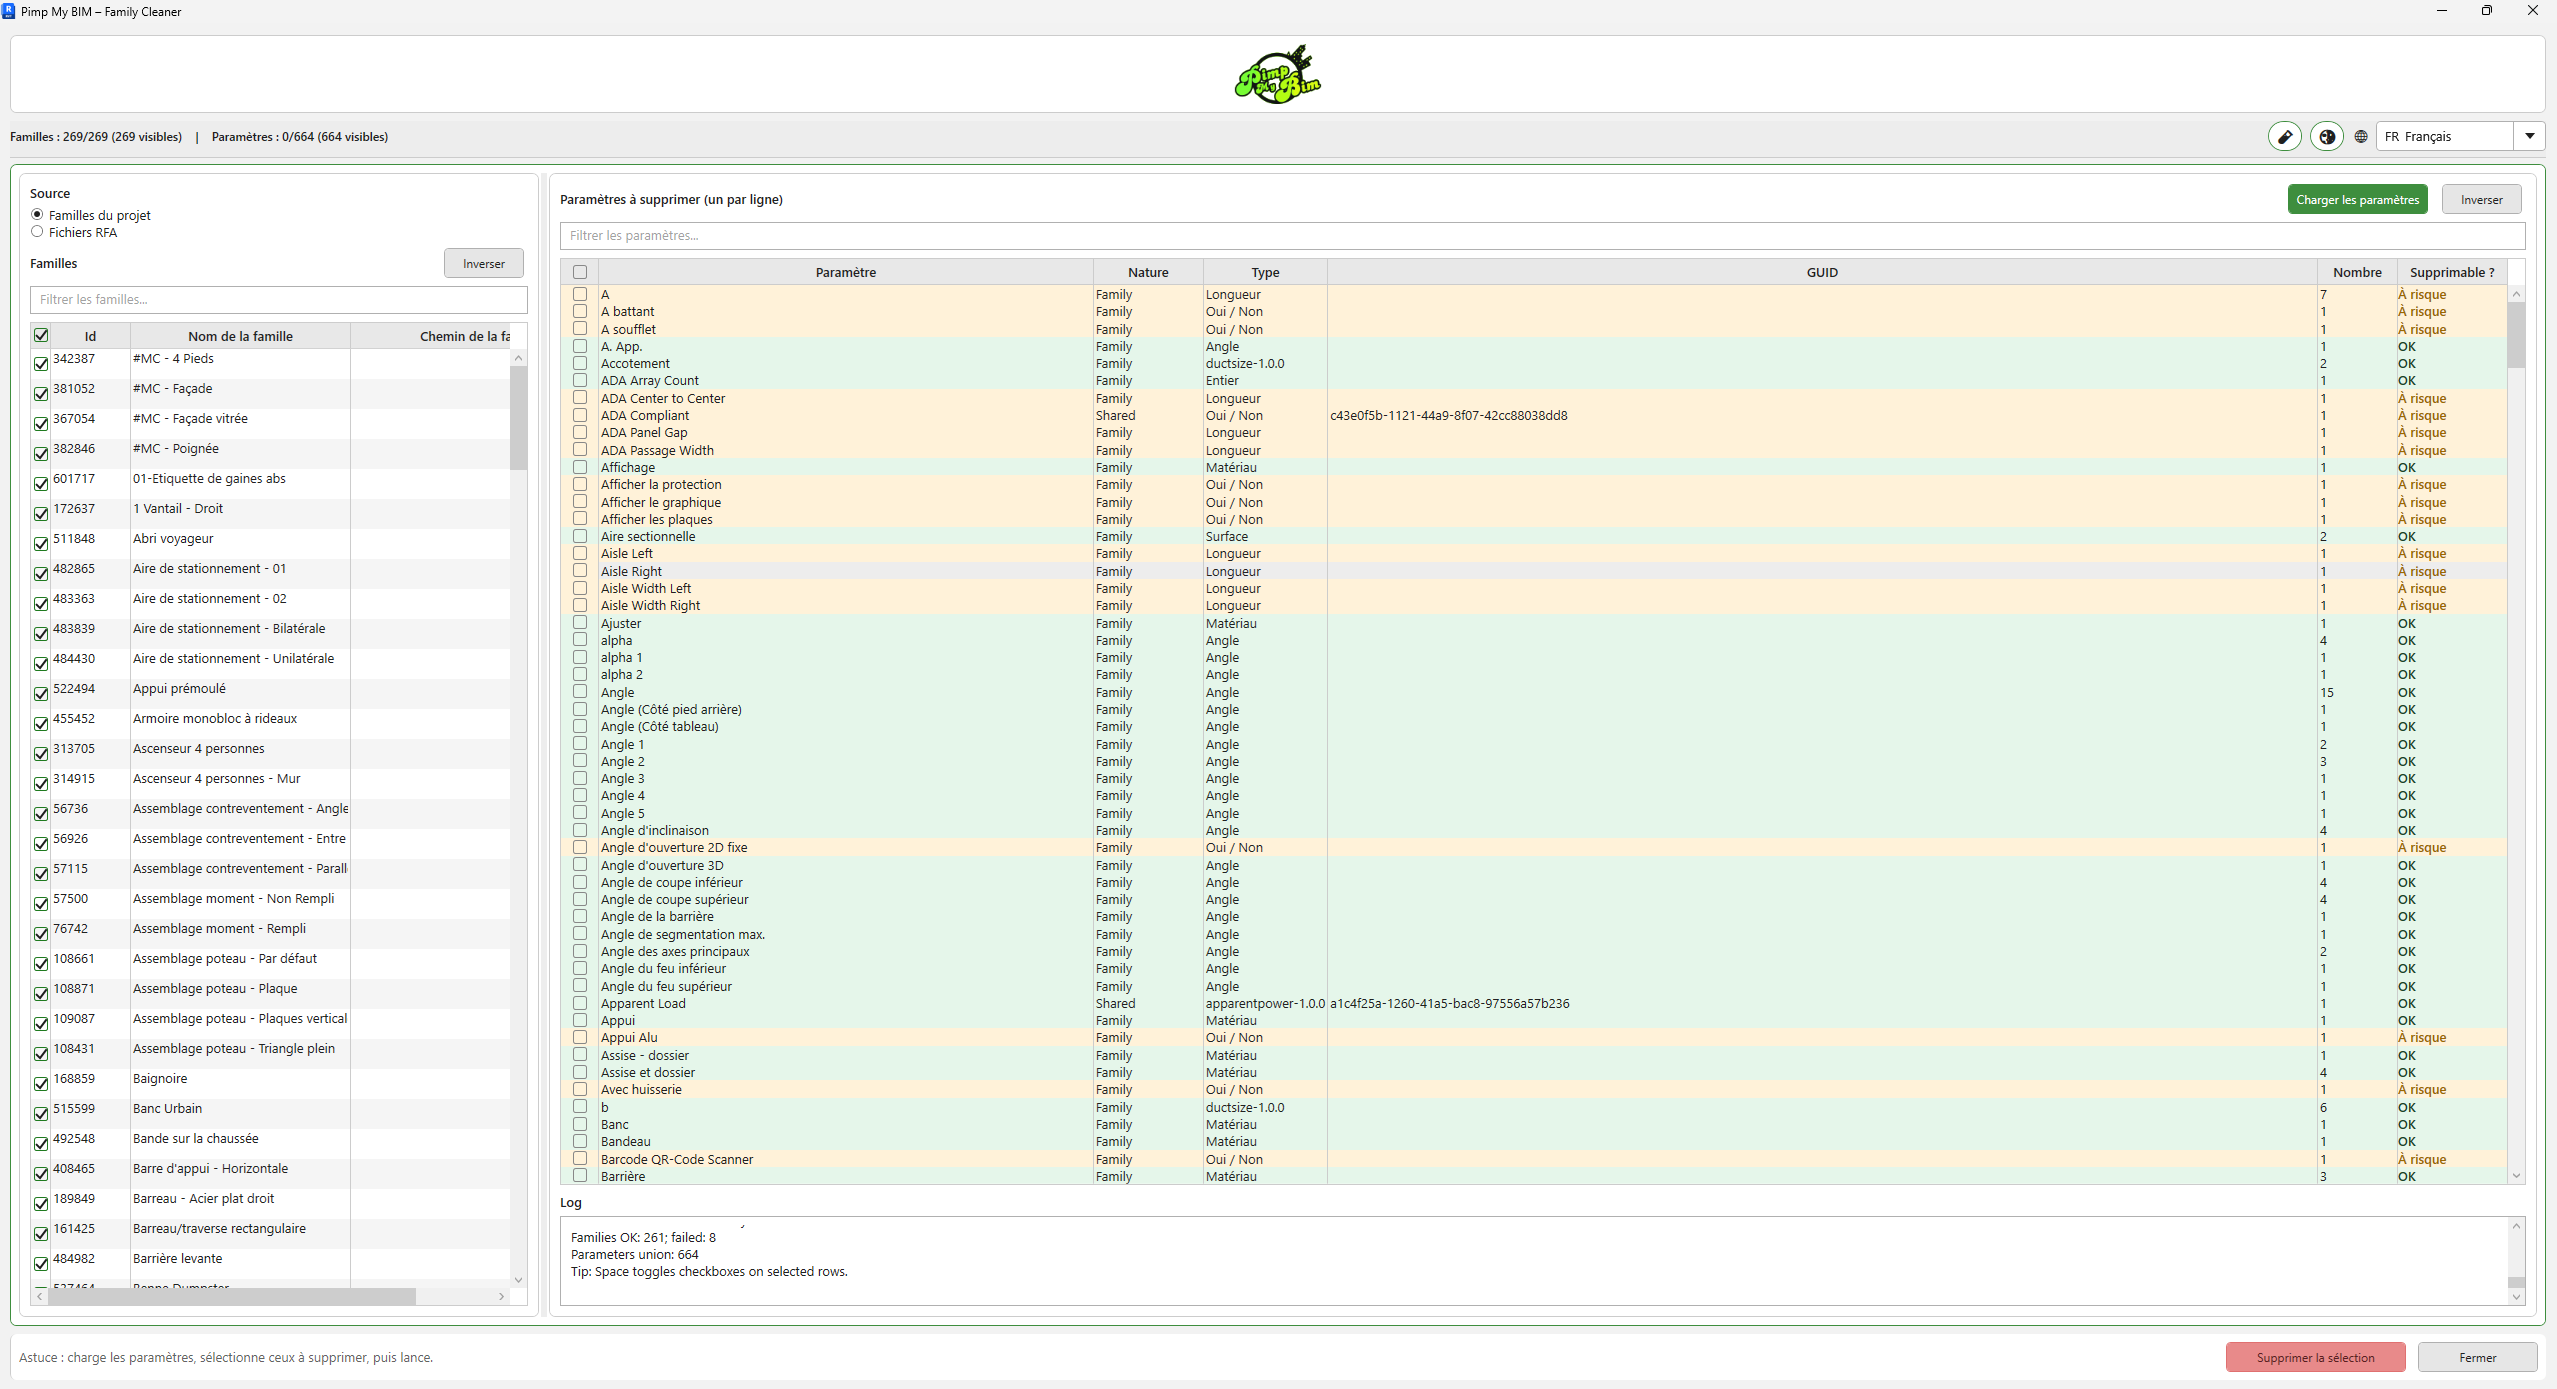Viewport: 2557px width, 1389px height.
Task: Click the parameters table vertical scrollbar thumb
Action: (x=2516, y=335)
